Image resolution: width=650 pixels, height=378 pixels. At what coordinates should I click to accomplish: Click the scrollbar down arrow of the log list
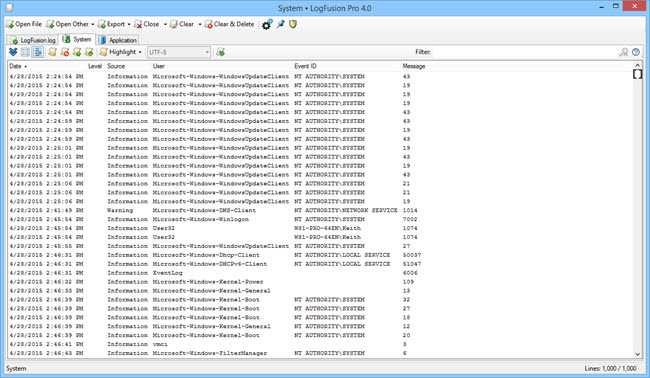coord(638,354)
